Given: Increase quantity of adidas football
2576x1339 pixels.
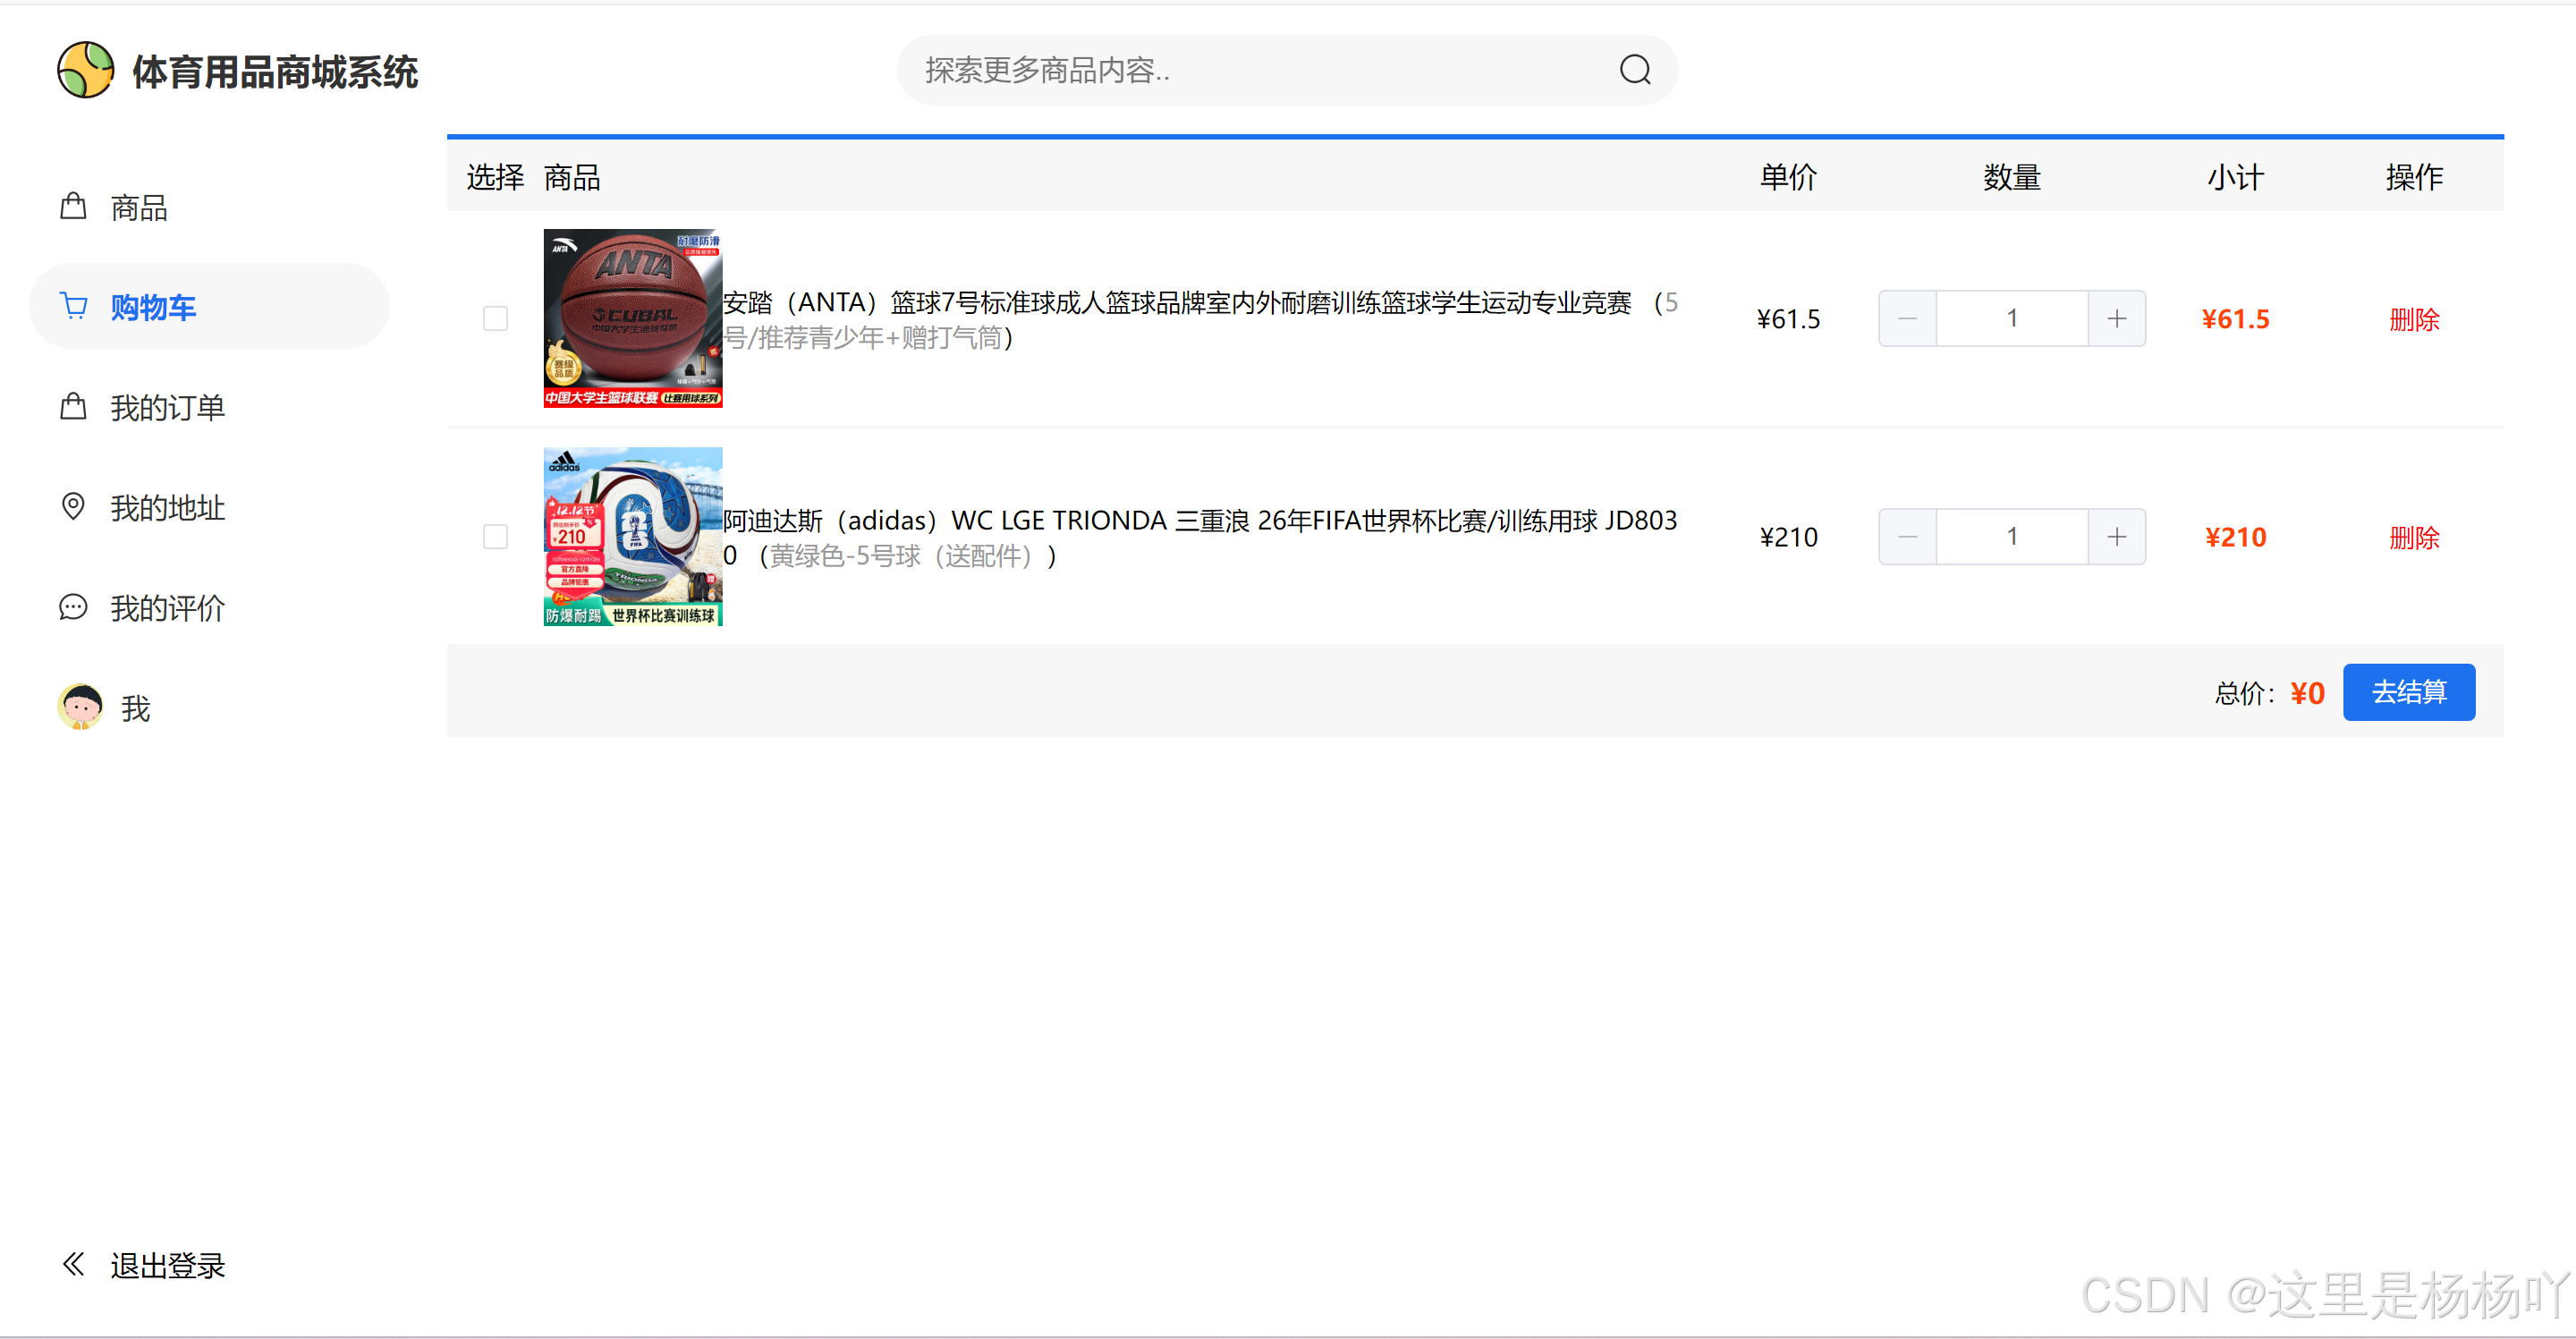Looking at the screenshot, I should click(2117, 536).
